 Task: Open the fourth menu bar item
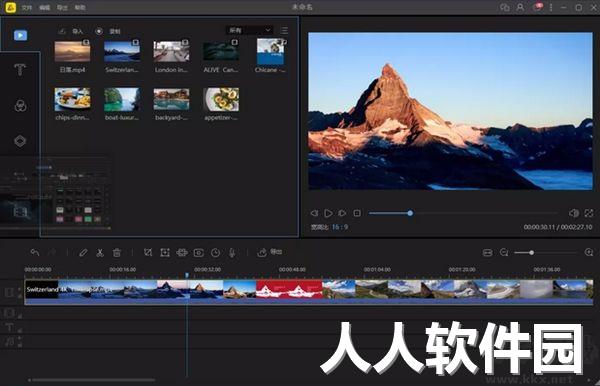pos(80,8)
